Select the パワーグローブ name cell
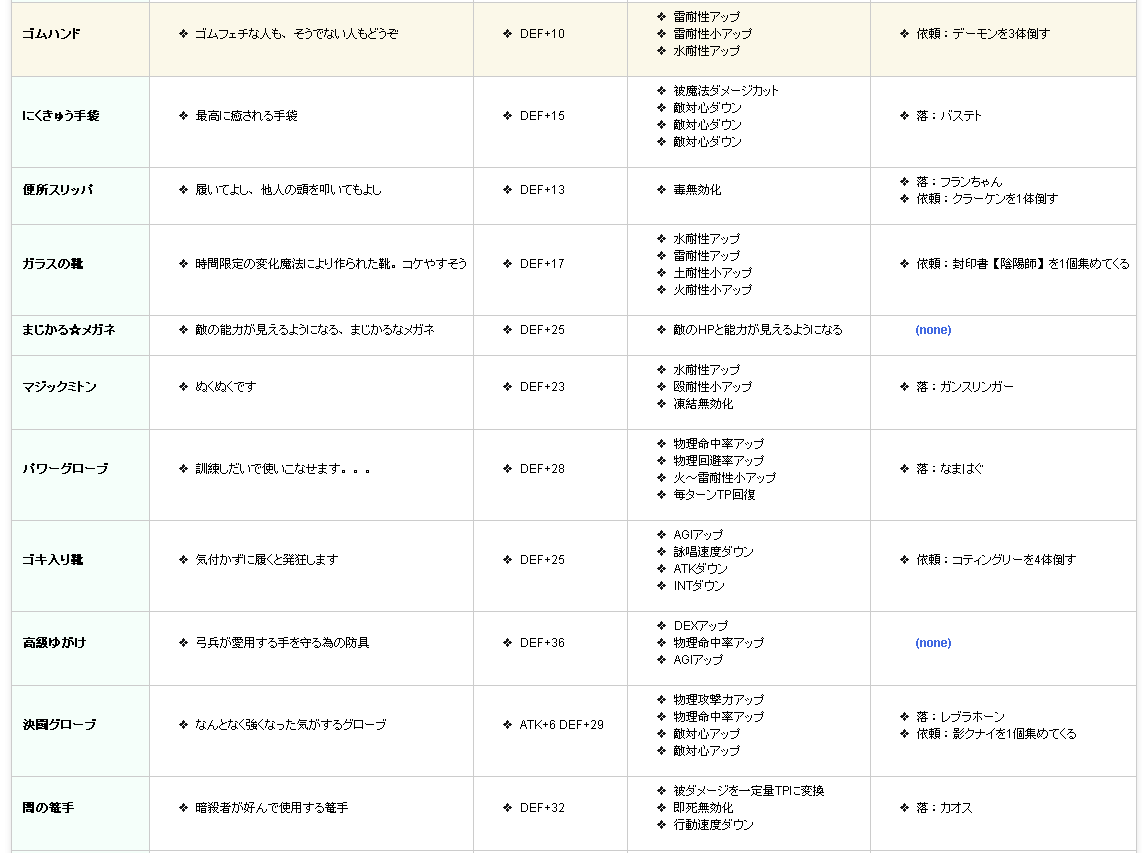This screenshot has height=853, width=1142. 65,469
